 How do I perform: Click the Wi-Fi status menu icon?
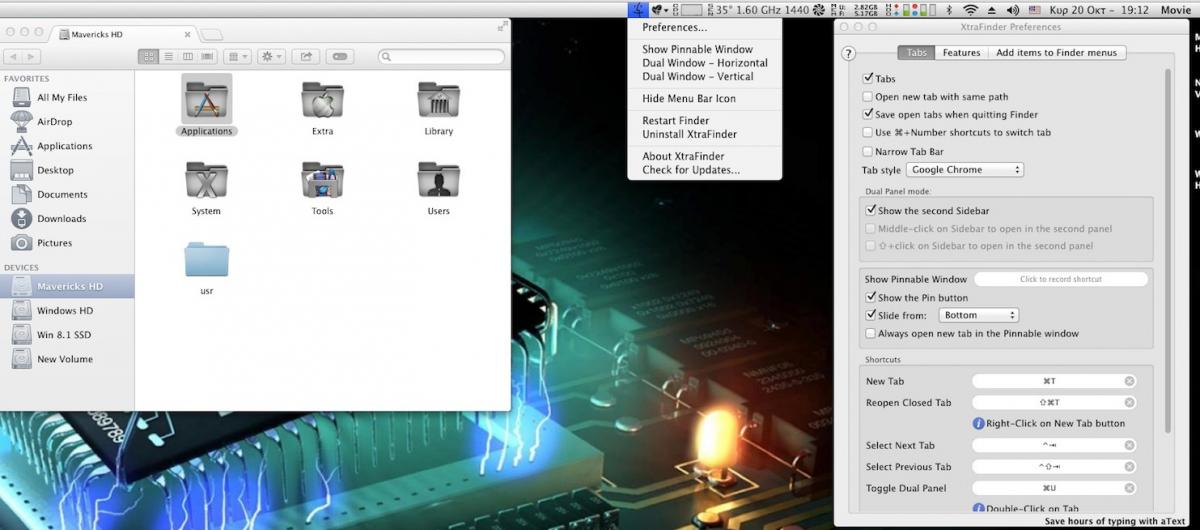(969, 10)
